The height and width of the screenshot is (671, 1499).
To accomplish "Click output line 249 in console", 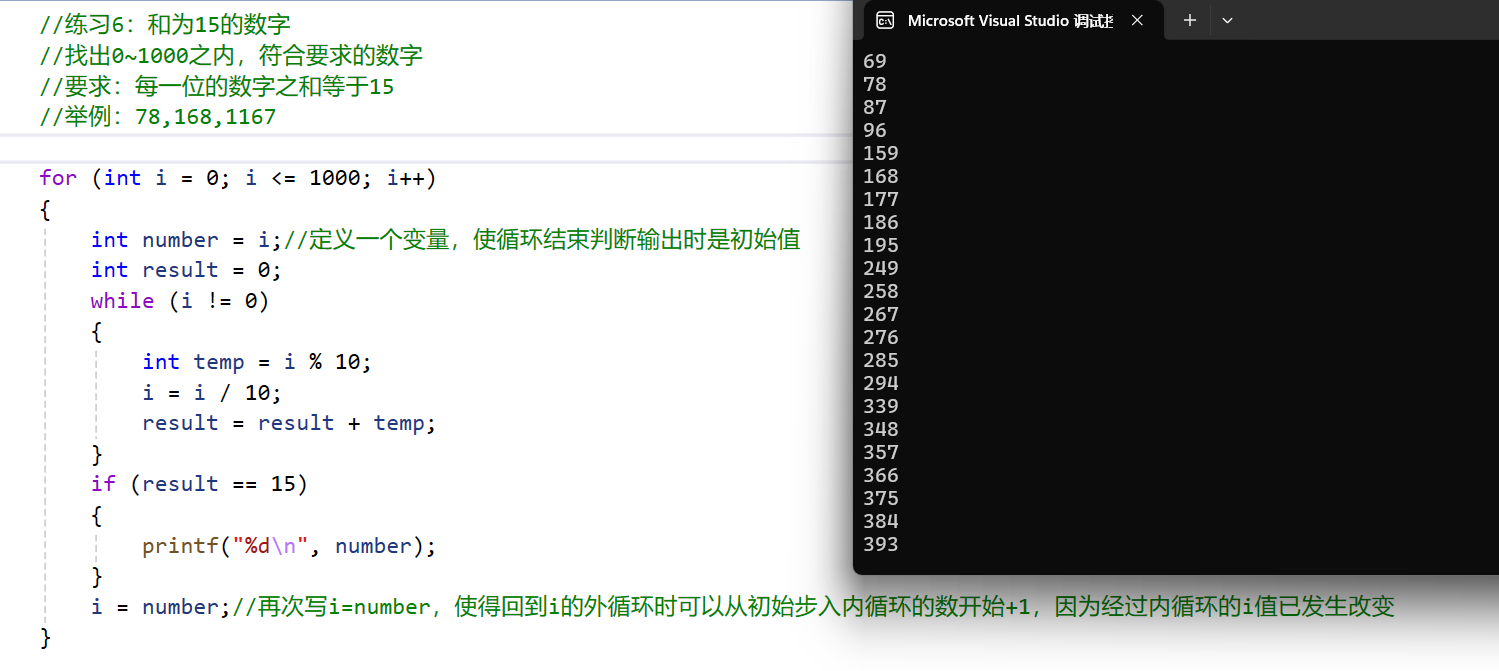I will [880, 268].
